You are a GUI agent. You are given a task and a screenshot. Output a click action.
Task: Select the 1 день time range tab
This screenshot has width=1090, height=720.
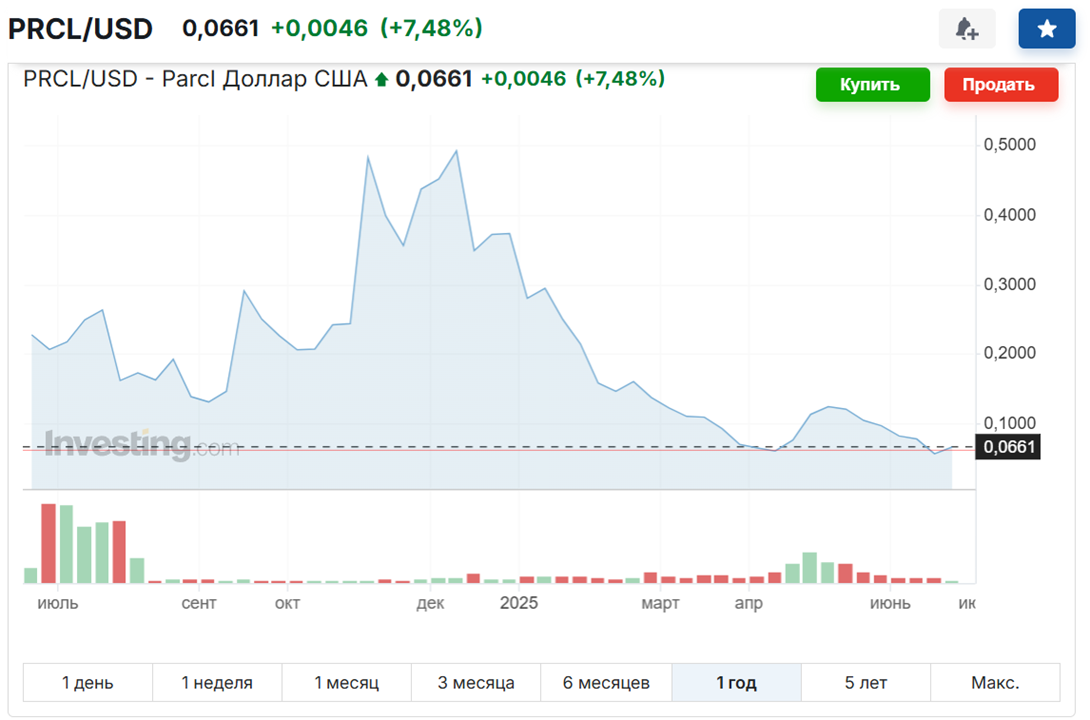tap(88, 682)
